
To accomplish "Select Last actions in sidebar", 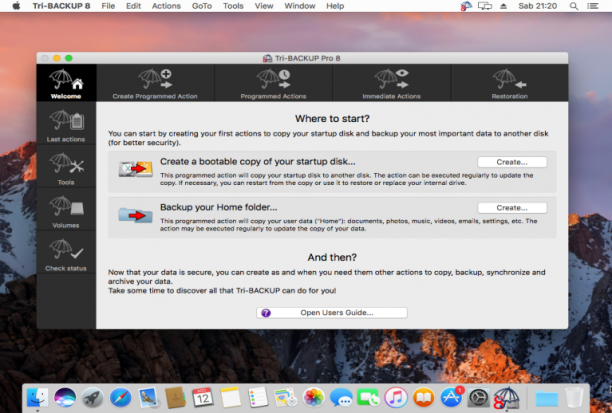I will 66,124.
